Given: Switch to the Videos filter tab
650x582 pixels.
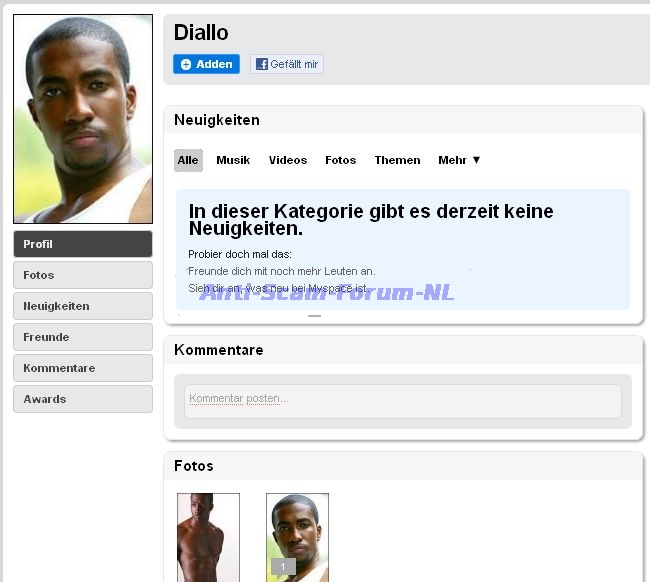Looking at the screenshot, I should [x=288, y=160].
